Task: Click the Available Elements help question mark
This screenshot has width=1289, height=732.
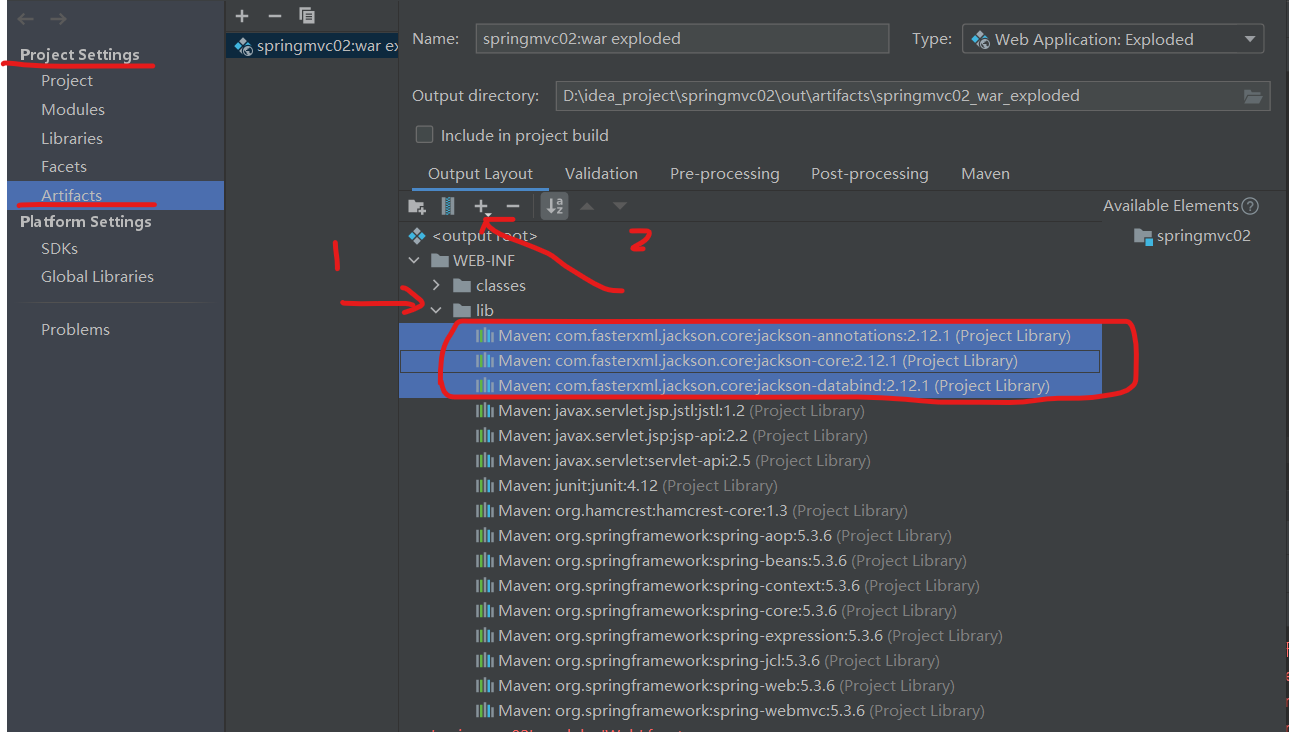Action: [1249, 205]
